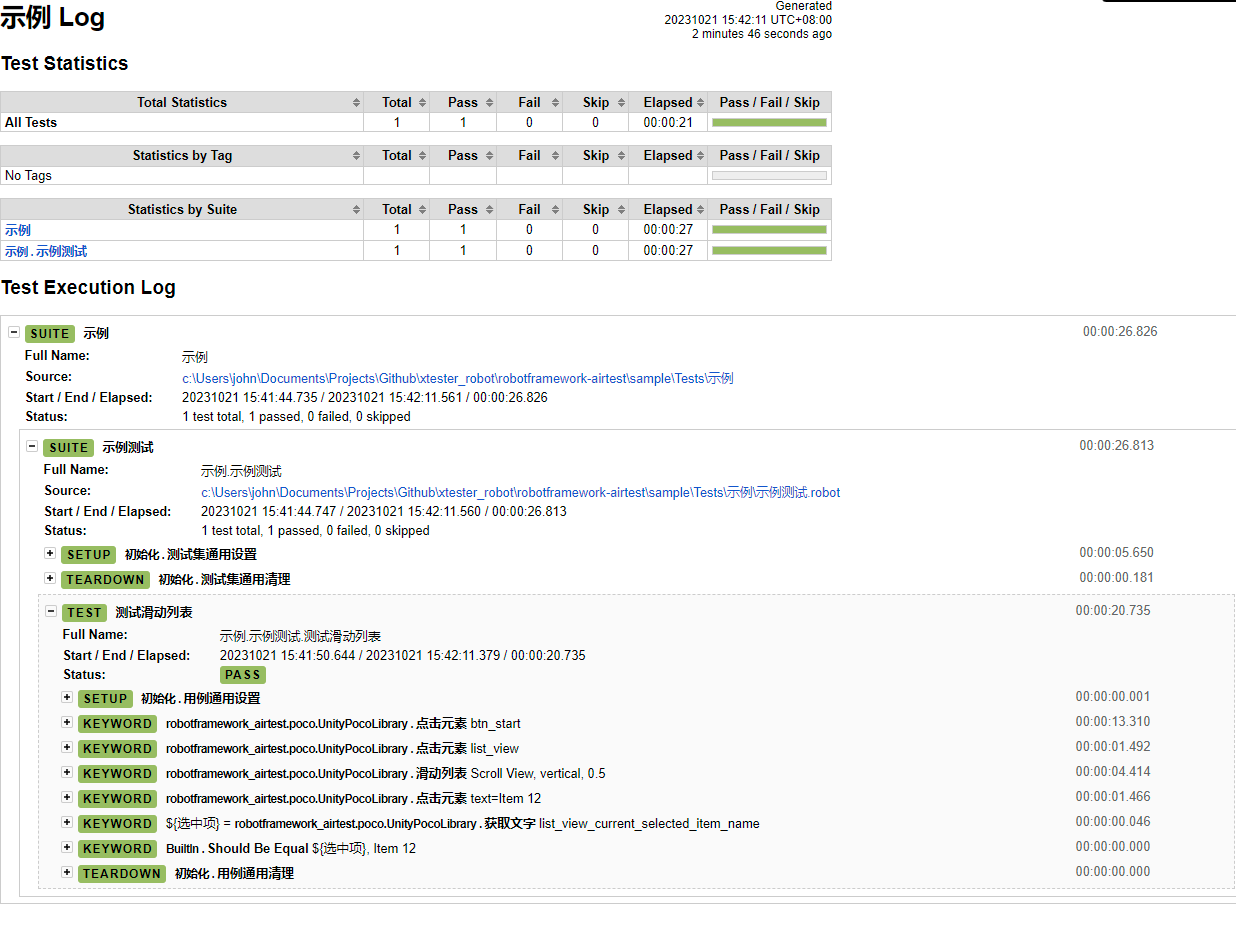Image resolution: width=1236 pixels, height=936 pixels.
Task: Sort Statistics by Suite name column
Action: (x=182, y=209)
